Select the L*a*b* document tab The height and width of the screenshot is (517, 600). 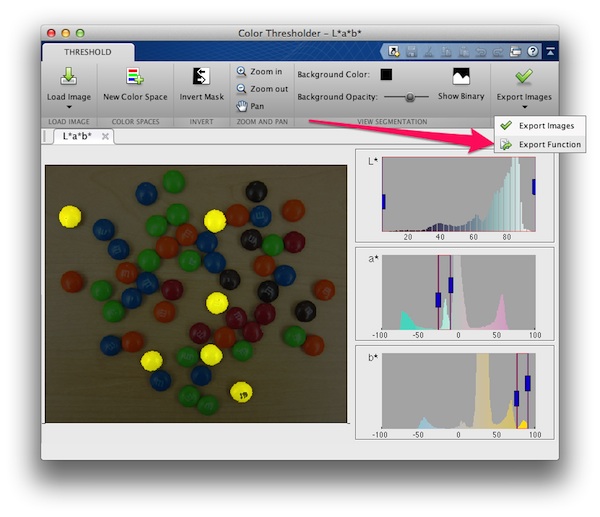coord(77,136)
